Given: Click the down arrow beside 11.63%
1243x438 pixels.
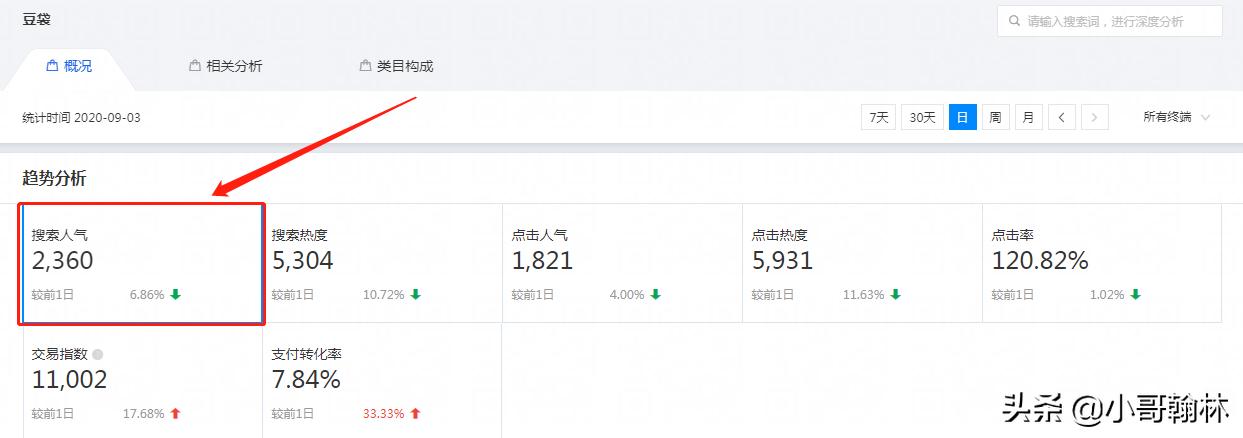Looking at the screenshot, I should point(896,295).
